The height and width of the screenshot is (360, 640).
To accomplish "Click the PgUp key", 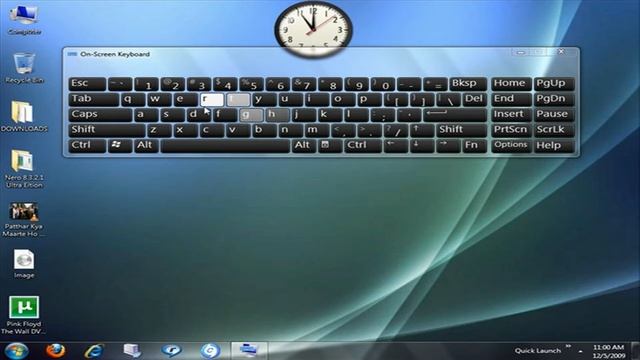I will [x=554, y=84].
